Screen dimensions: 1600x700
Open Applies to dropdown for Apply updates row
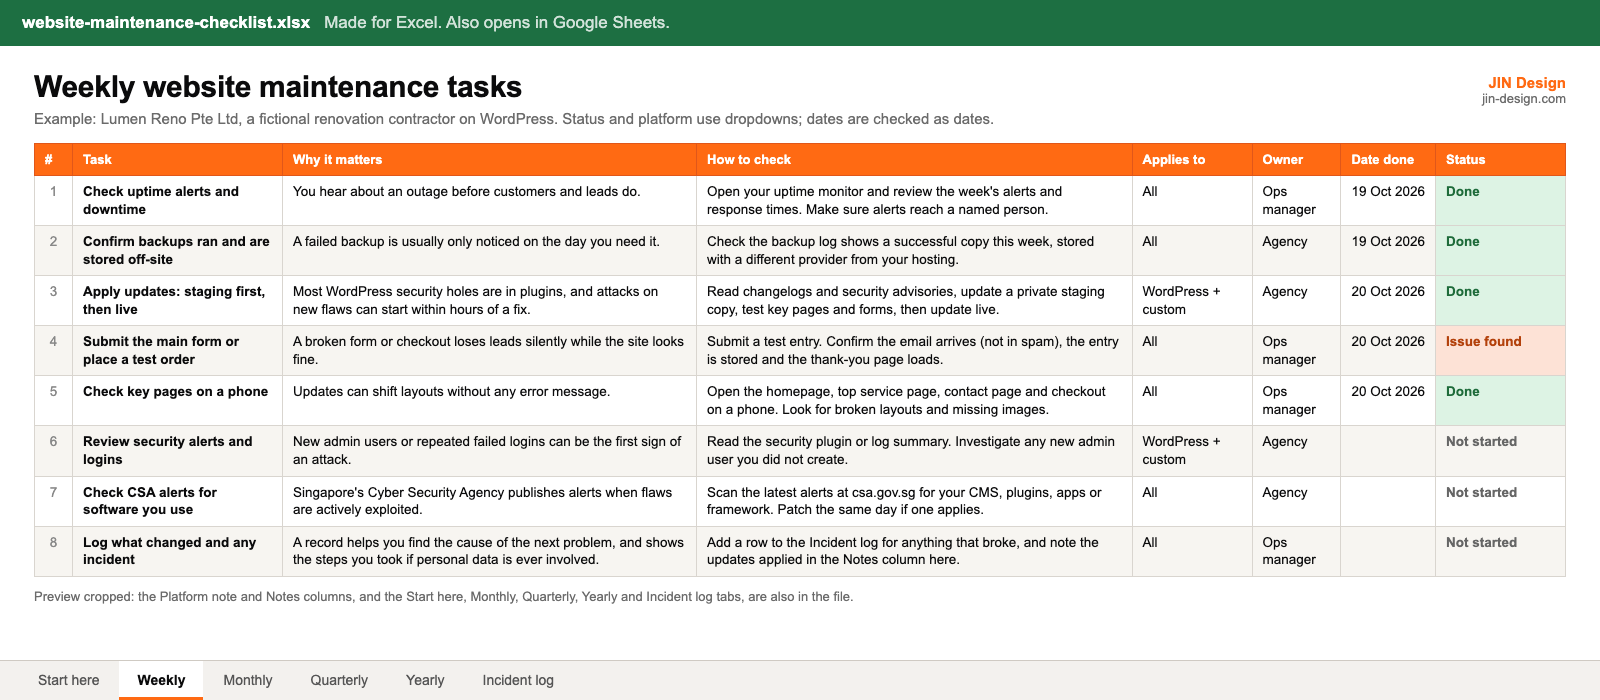[x=1192, y=301]
